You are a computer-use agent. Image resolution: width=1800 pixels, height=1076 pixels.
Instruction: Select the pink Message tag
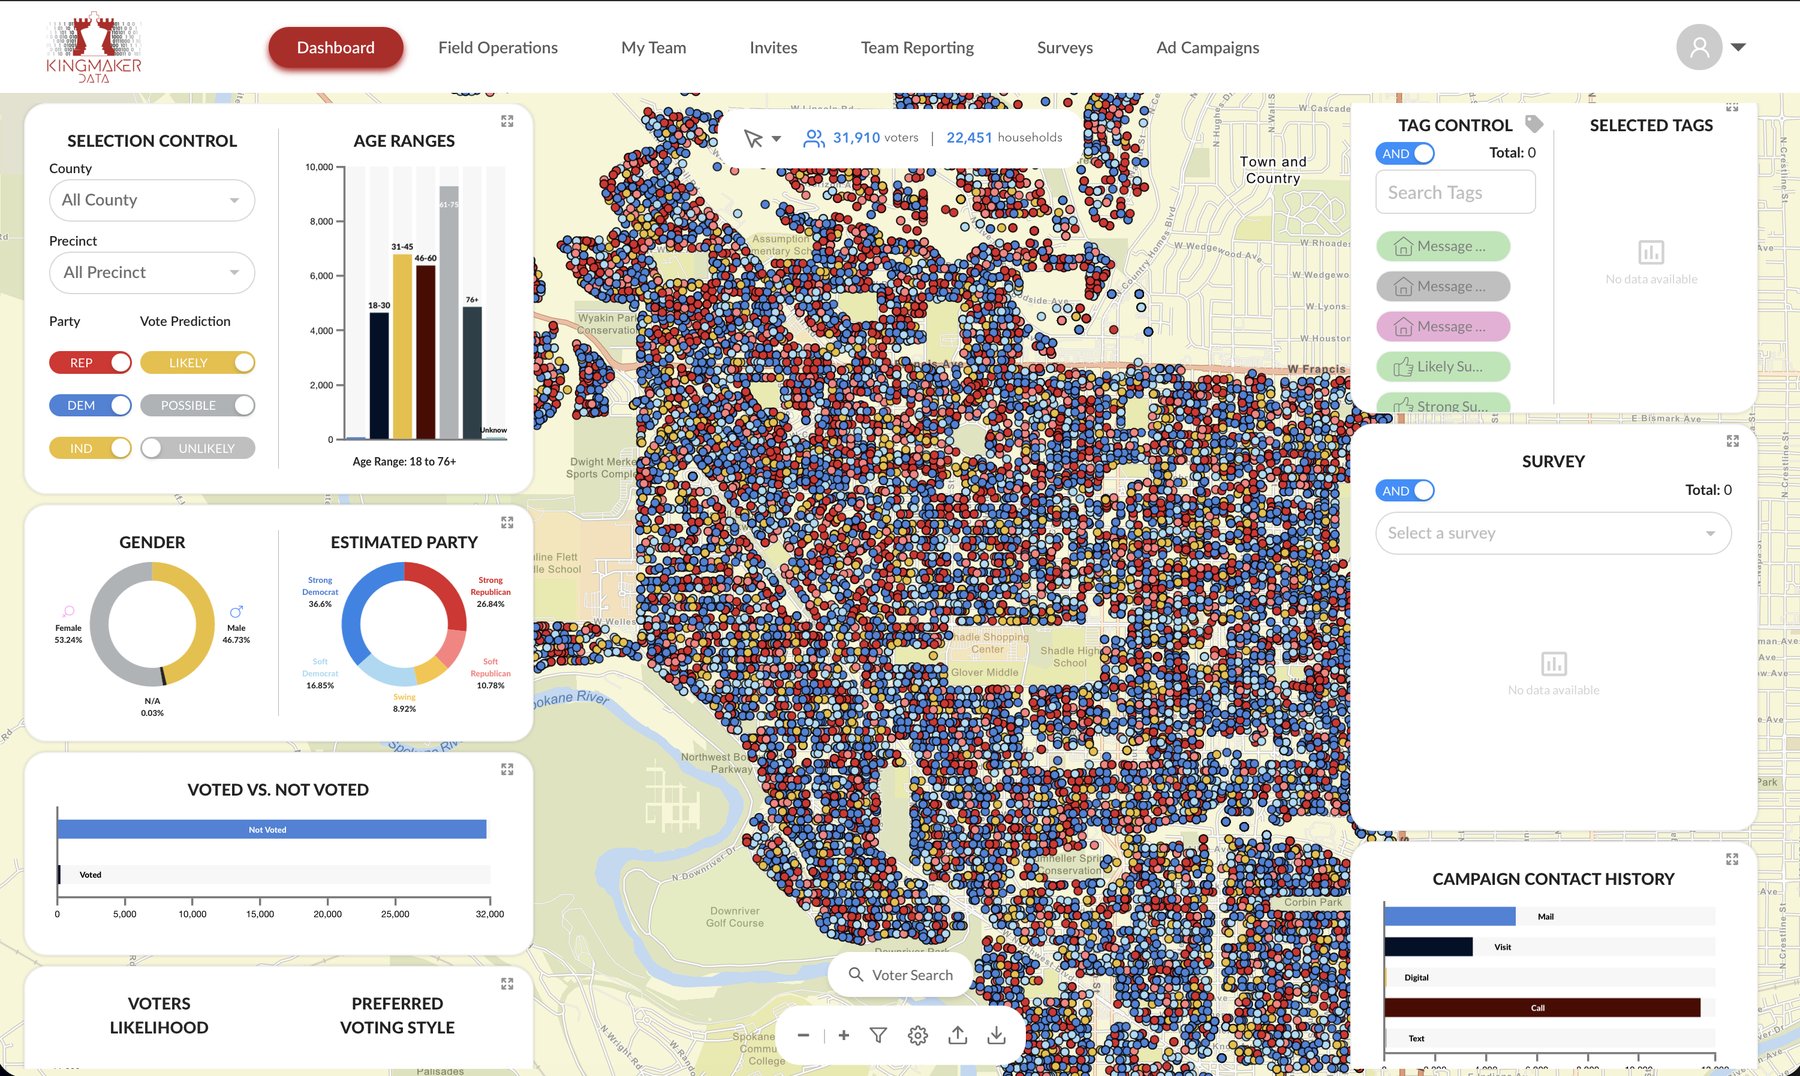pyautogui.click(x=1443, y=326)
